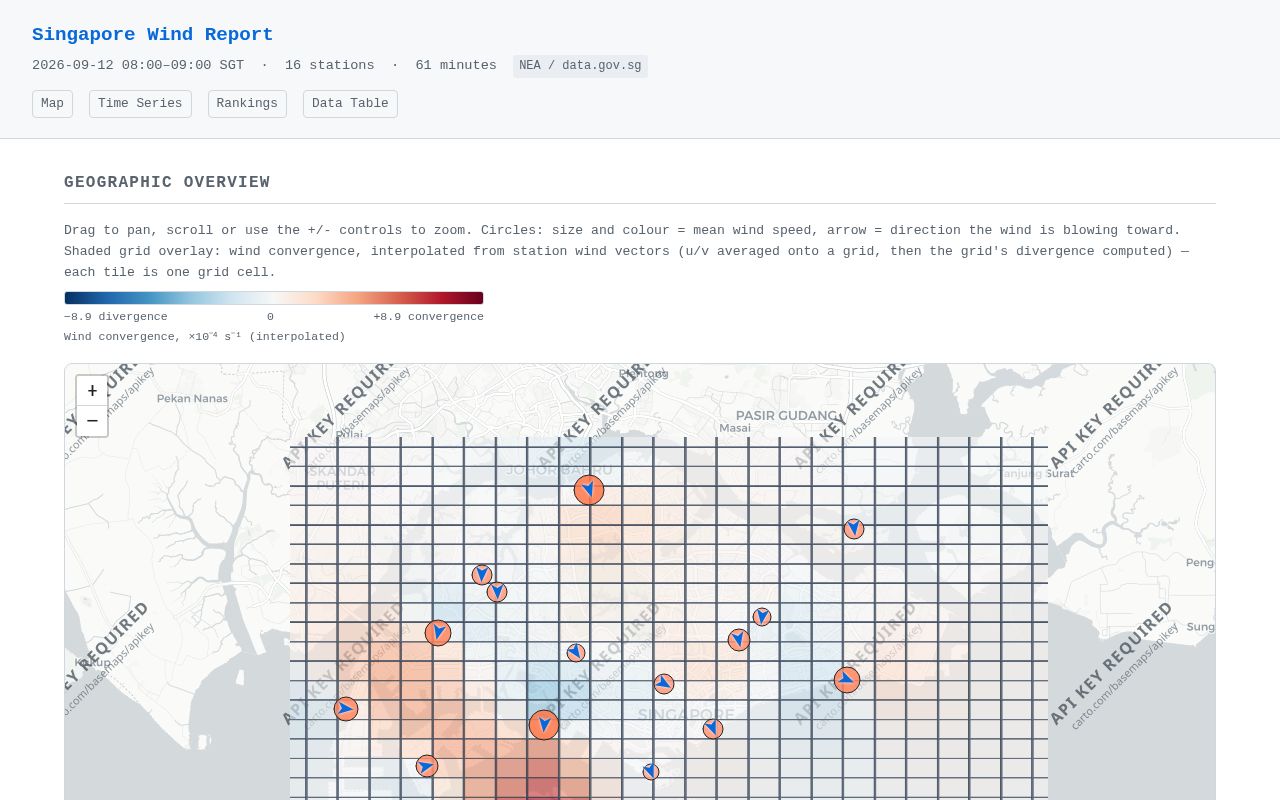Click the legend caption "Wind convergence, ×10⁻⁴ s⁻¹ (interpolated)"

pyautogui.click(x=205, y=337)
